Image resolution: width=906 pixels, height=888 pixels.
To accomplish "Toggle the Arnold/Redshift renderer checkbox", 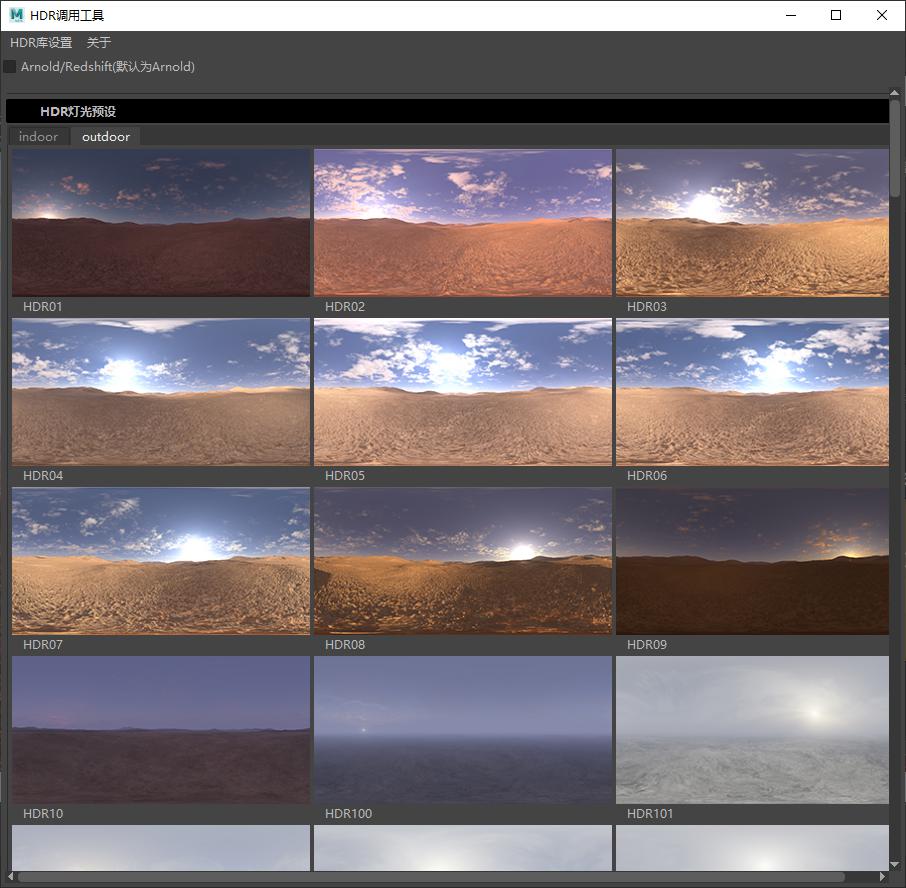I will point(10,67).
